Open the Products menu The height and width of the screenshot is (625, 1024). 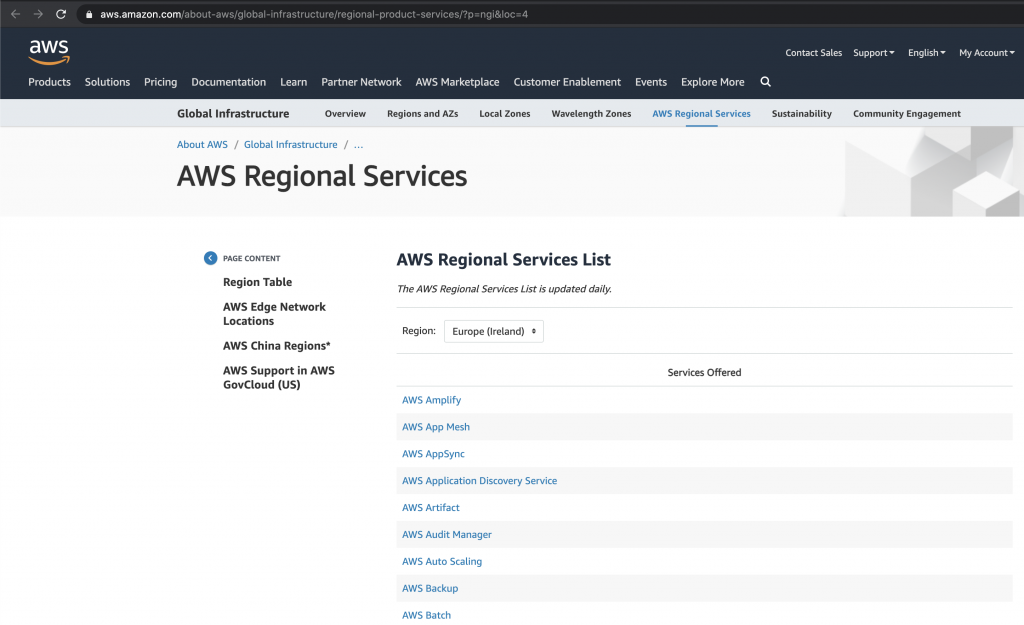point(49,82)
